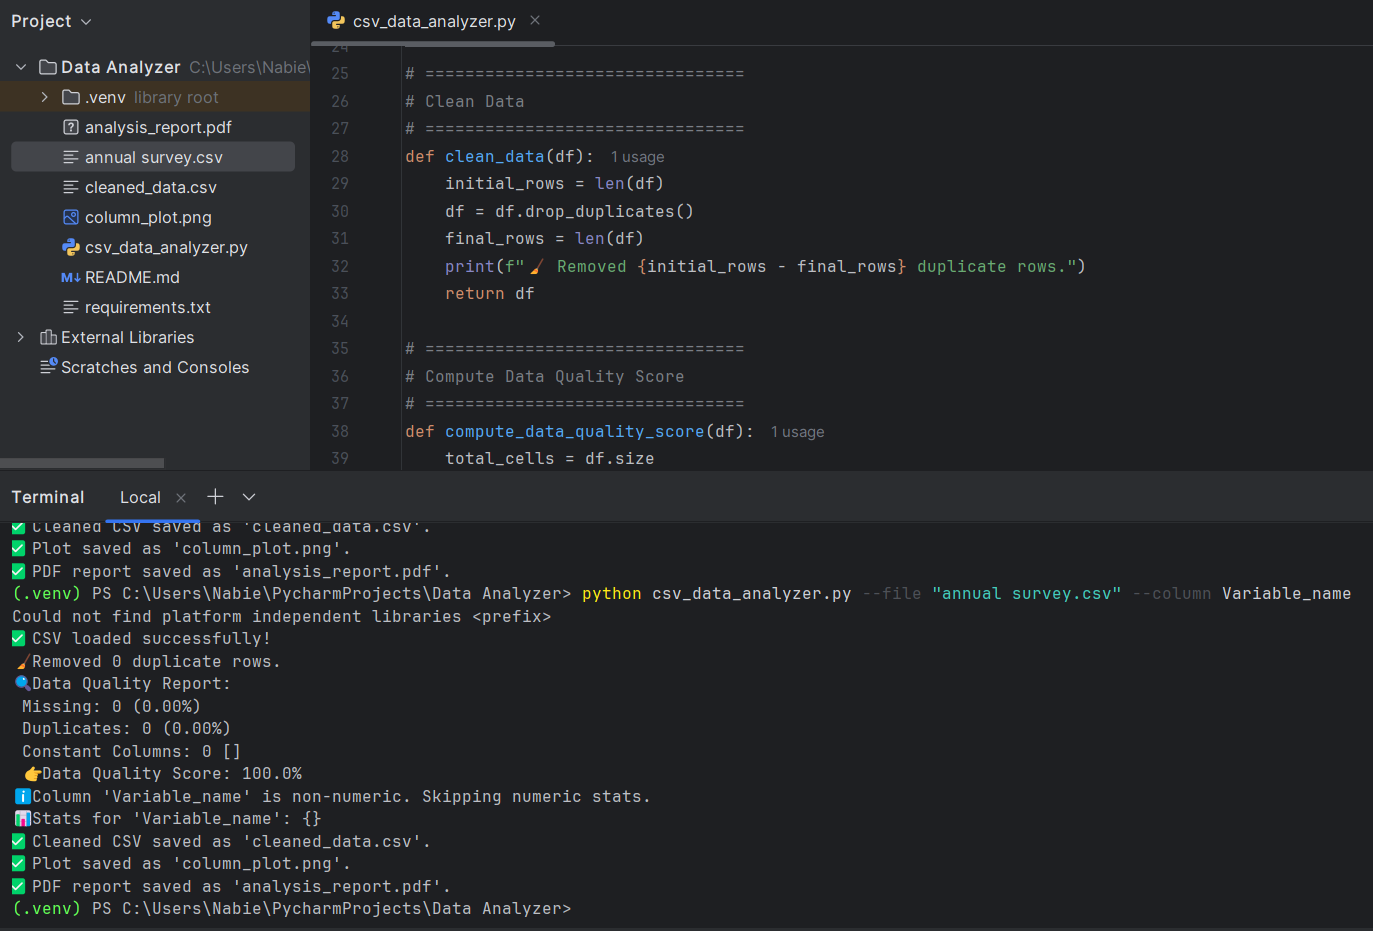Add a new terminal tab with plus icon
This screenshot has width=1373, height=931.
pyautogui.click(x=215, y=497)
